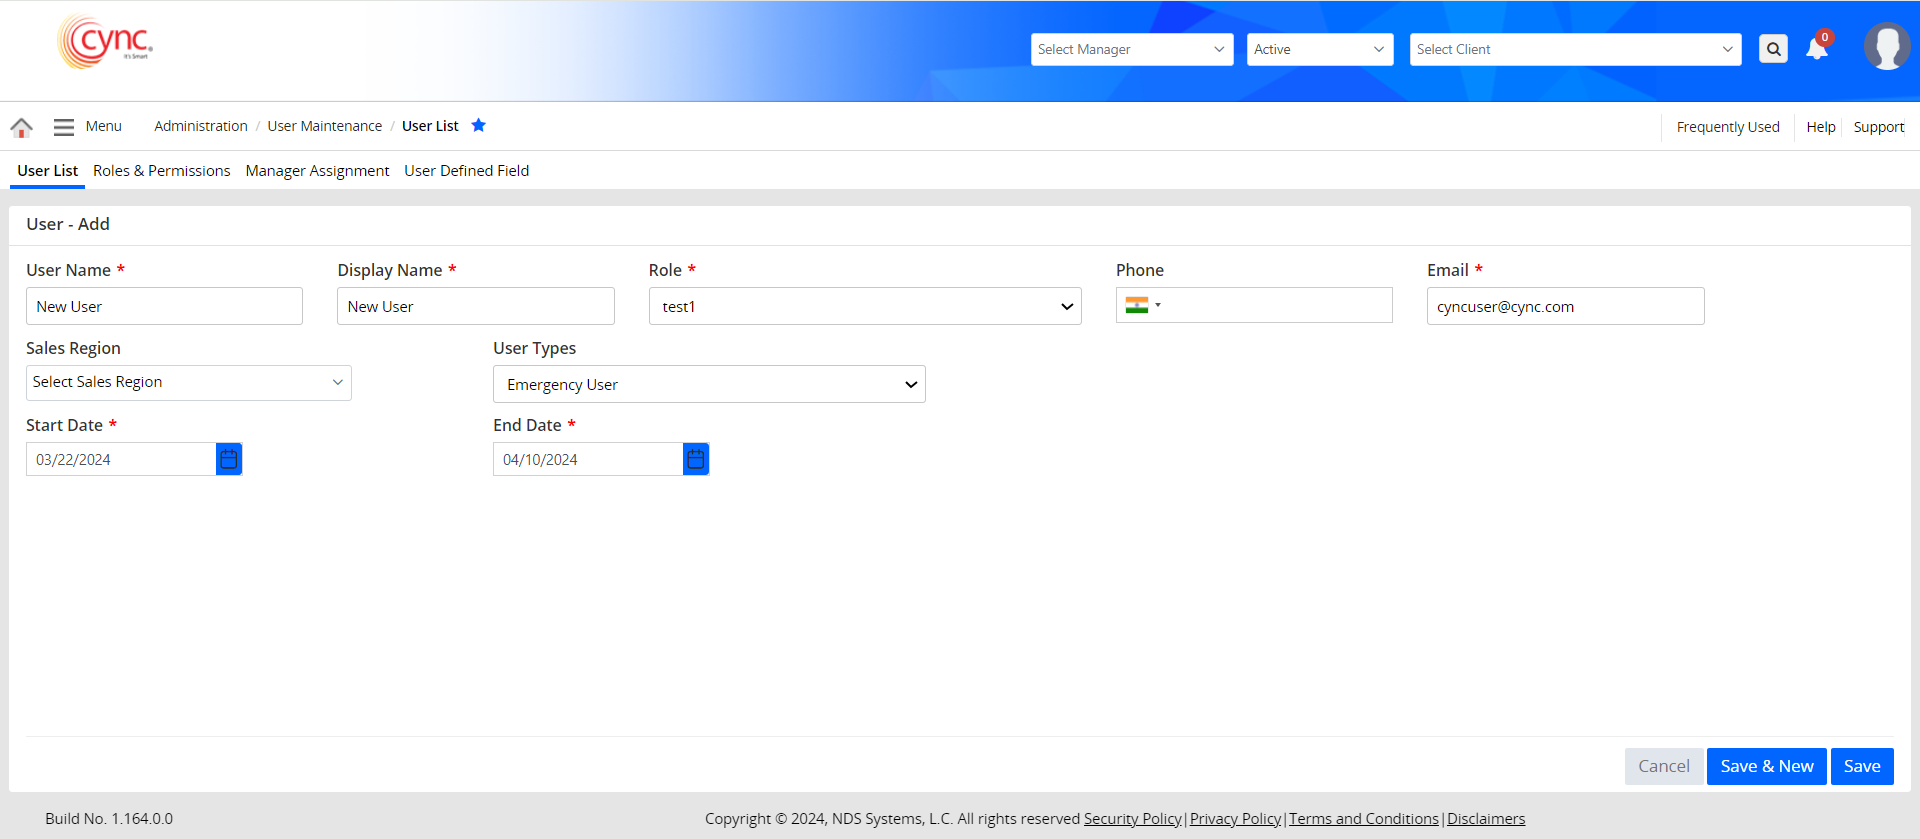Click the search magnifier icon
Screen dimensions: 1920x839
[x=1773, y=49]
